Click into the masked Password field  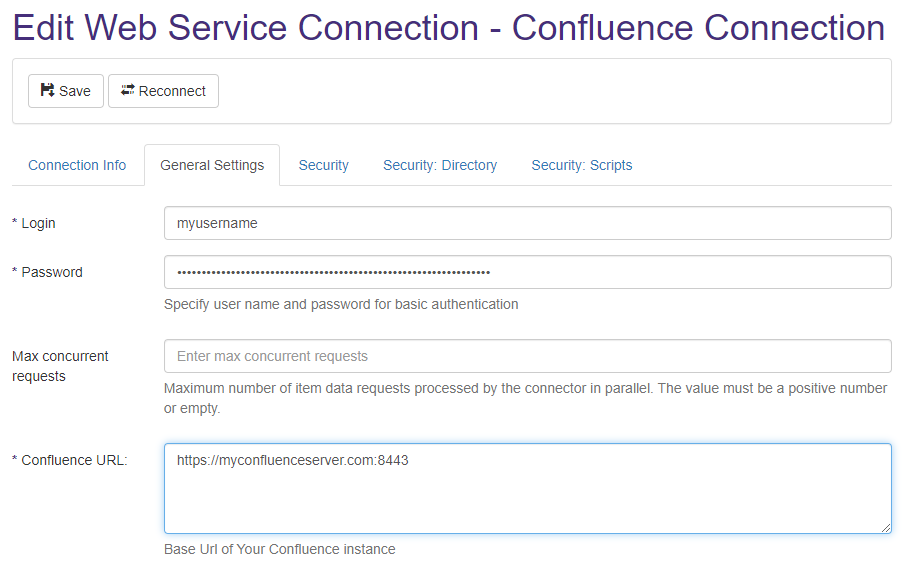point(527,272)
